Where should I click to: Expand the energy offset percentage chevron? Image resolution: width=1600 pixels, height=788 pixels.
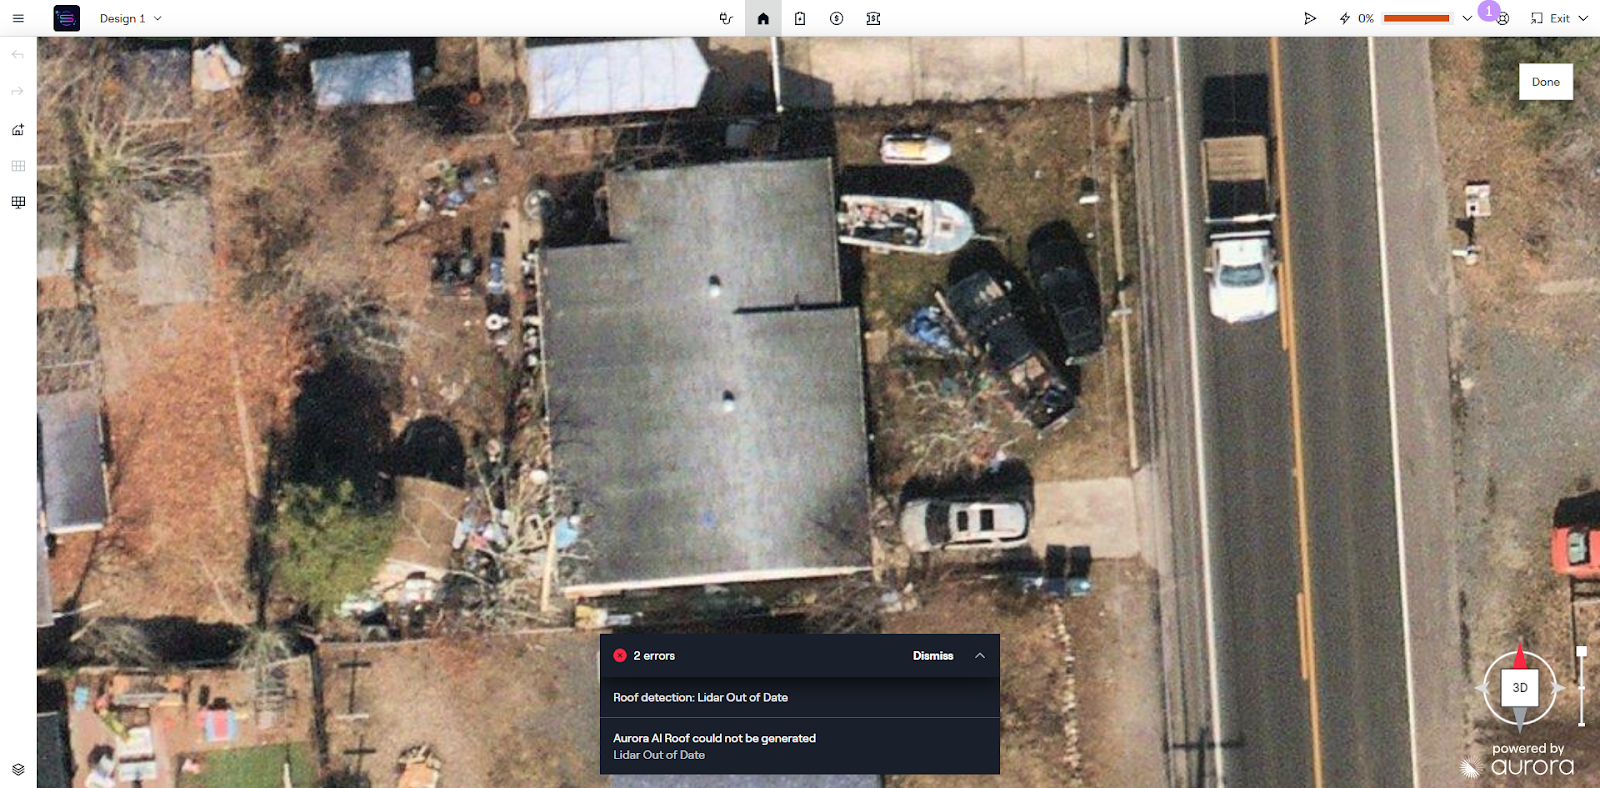1467,18
